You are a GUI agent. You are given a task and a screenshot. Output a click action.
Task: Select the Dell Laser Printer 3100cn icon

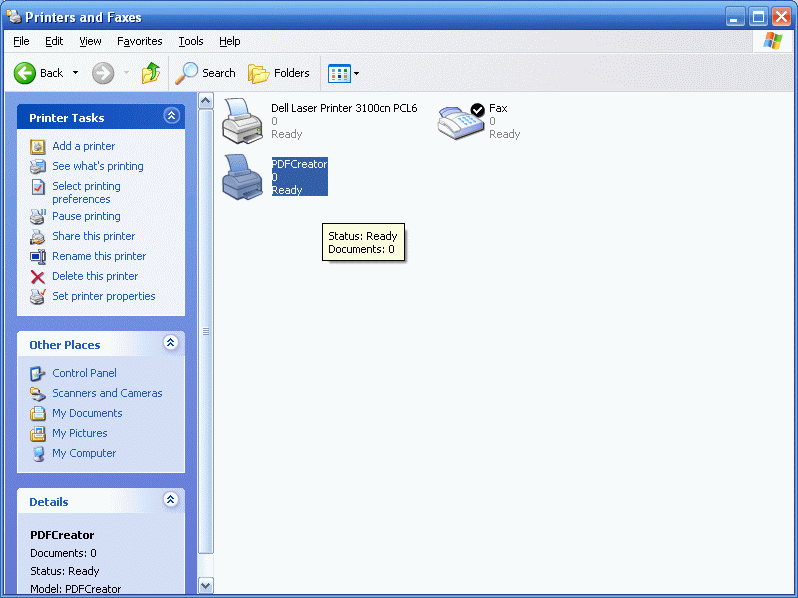pyautogui.click(x=242, y=121)
